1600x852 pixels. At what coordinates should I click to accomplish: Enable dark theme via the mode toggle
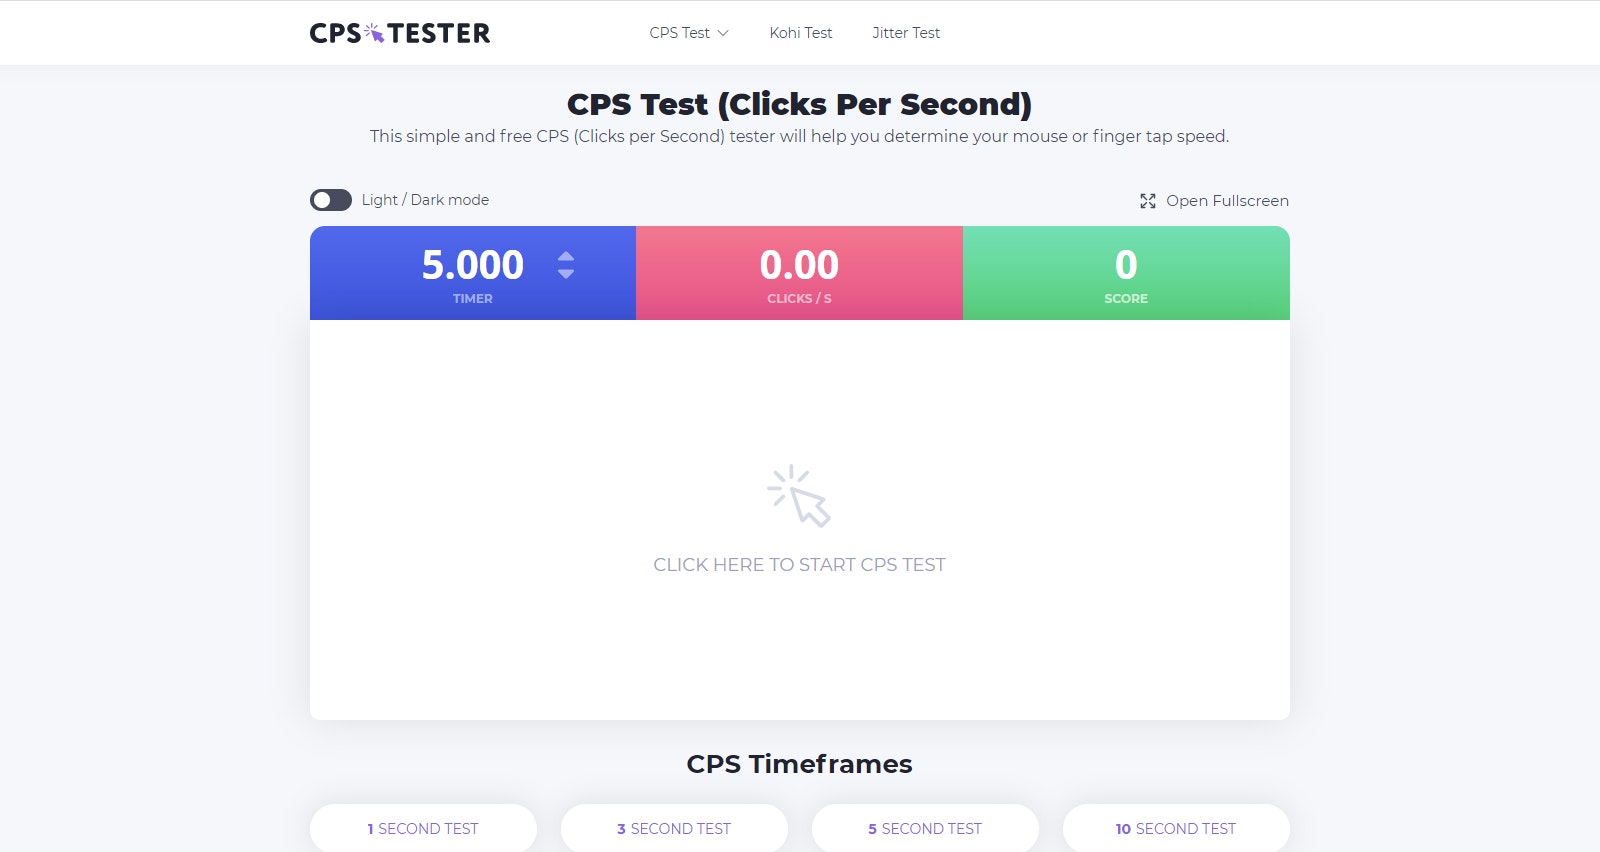[x=330, y=200]
